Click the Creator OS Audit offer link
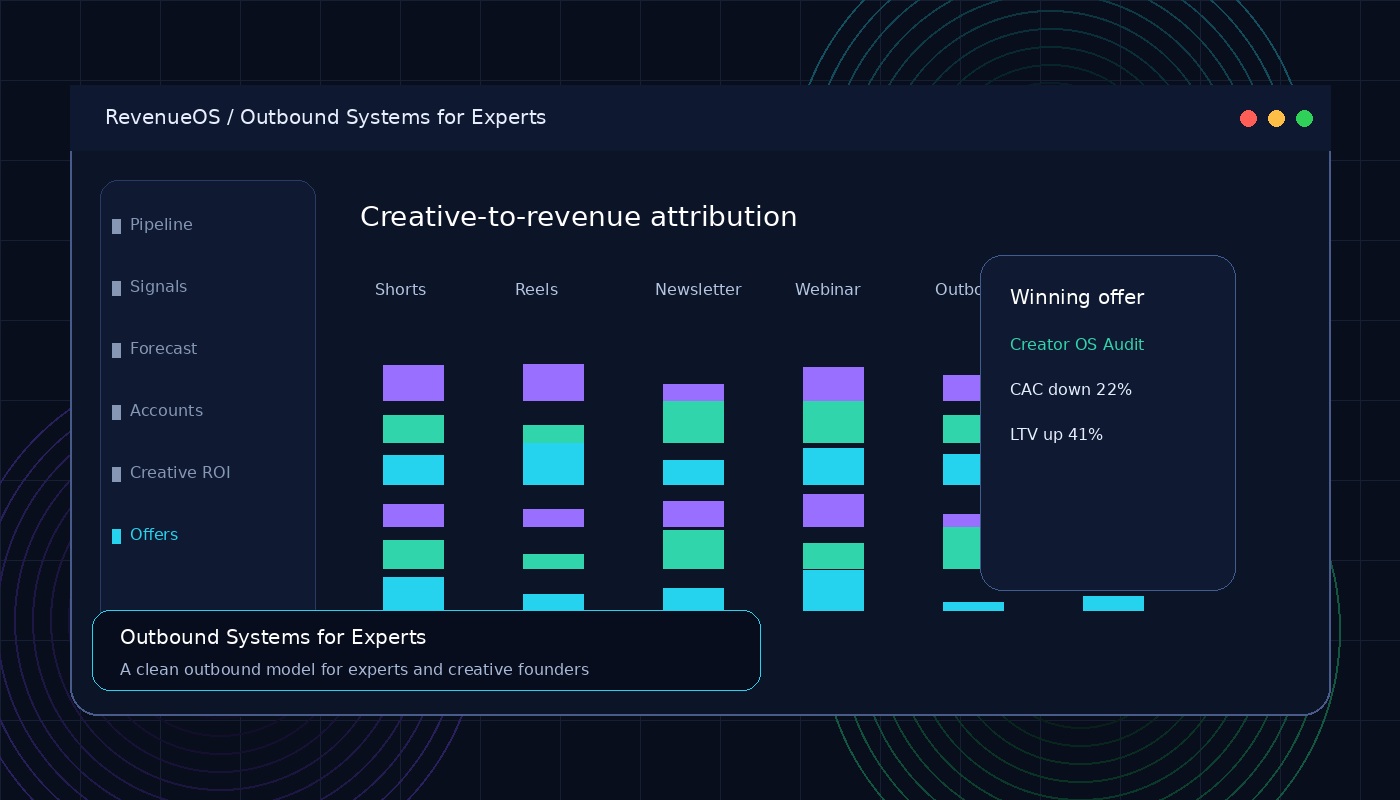Viewport: 1400px width, 800px height. click(1077, 345)
